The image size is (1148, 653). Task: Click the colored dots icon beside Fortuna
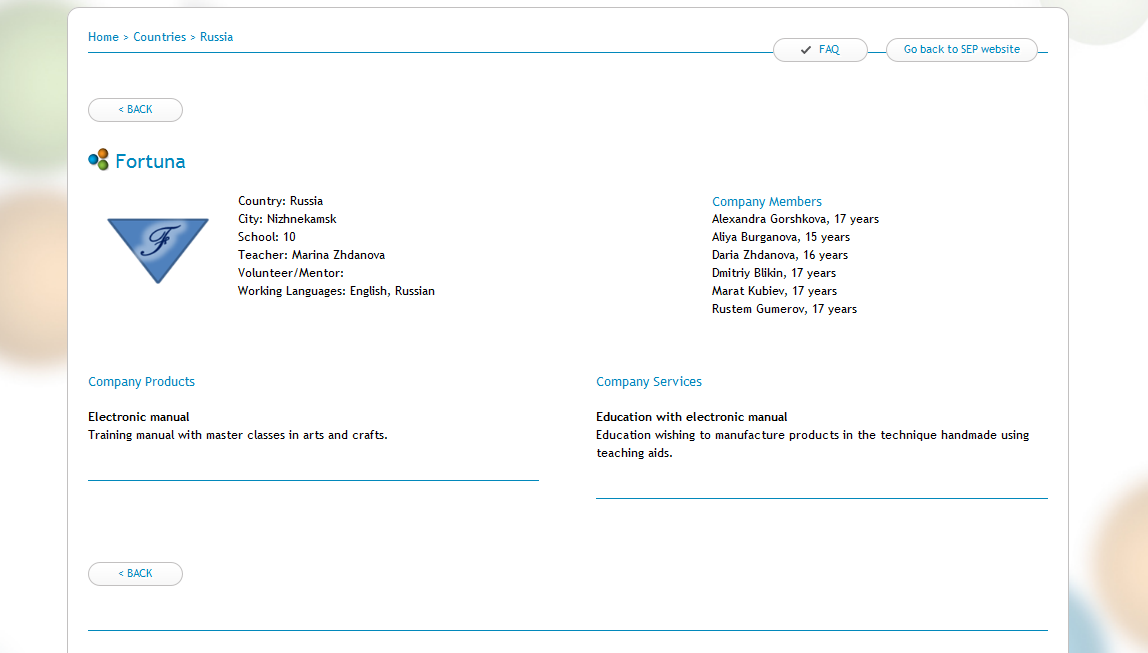pos(98,160)
